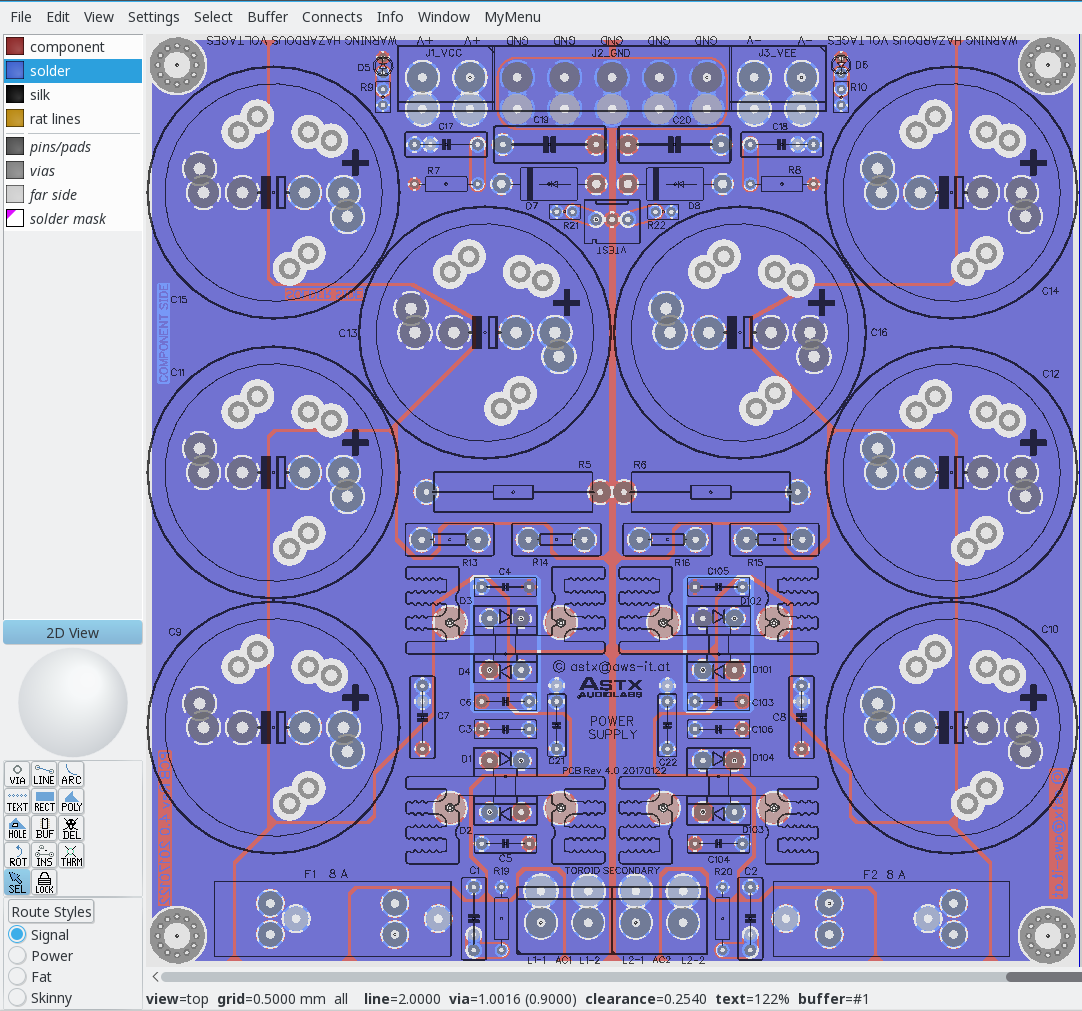Click the grid=0.5000 mm status entry
The image size is (1082, 1011).
(x=271, y=999)
